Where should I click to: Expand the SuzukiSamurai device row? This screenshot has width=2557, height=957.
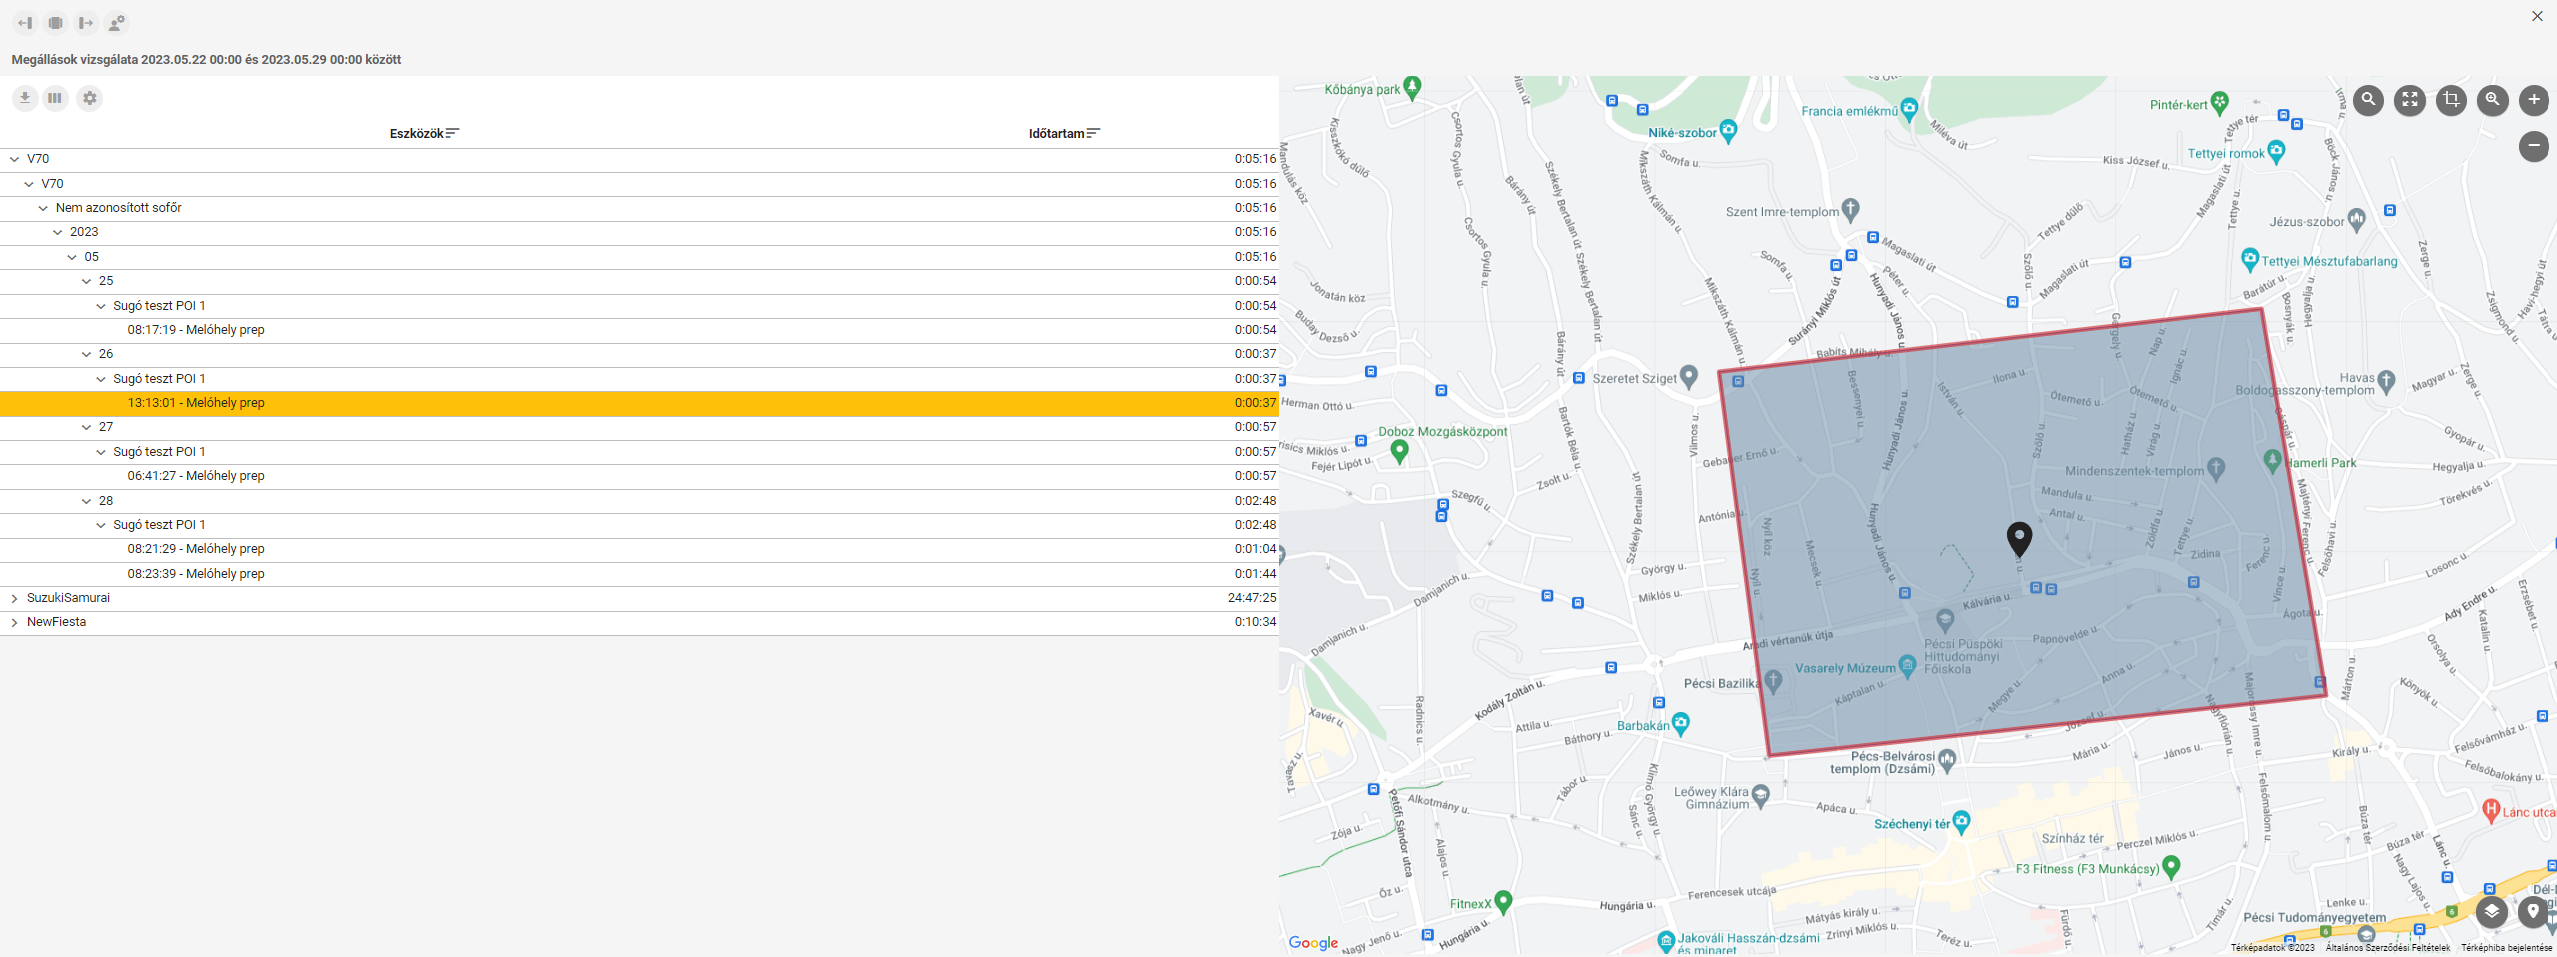pyautogui.click(x=14, y=598)
